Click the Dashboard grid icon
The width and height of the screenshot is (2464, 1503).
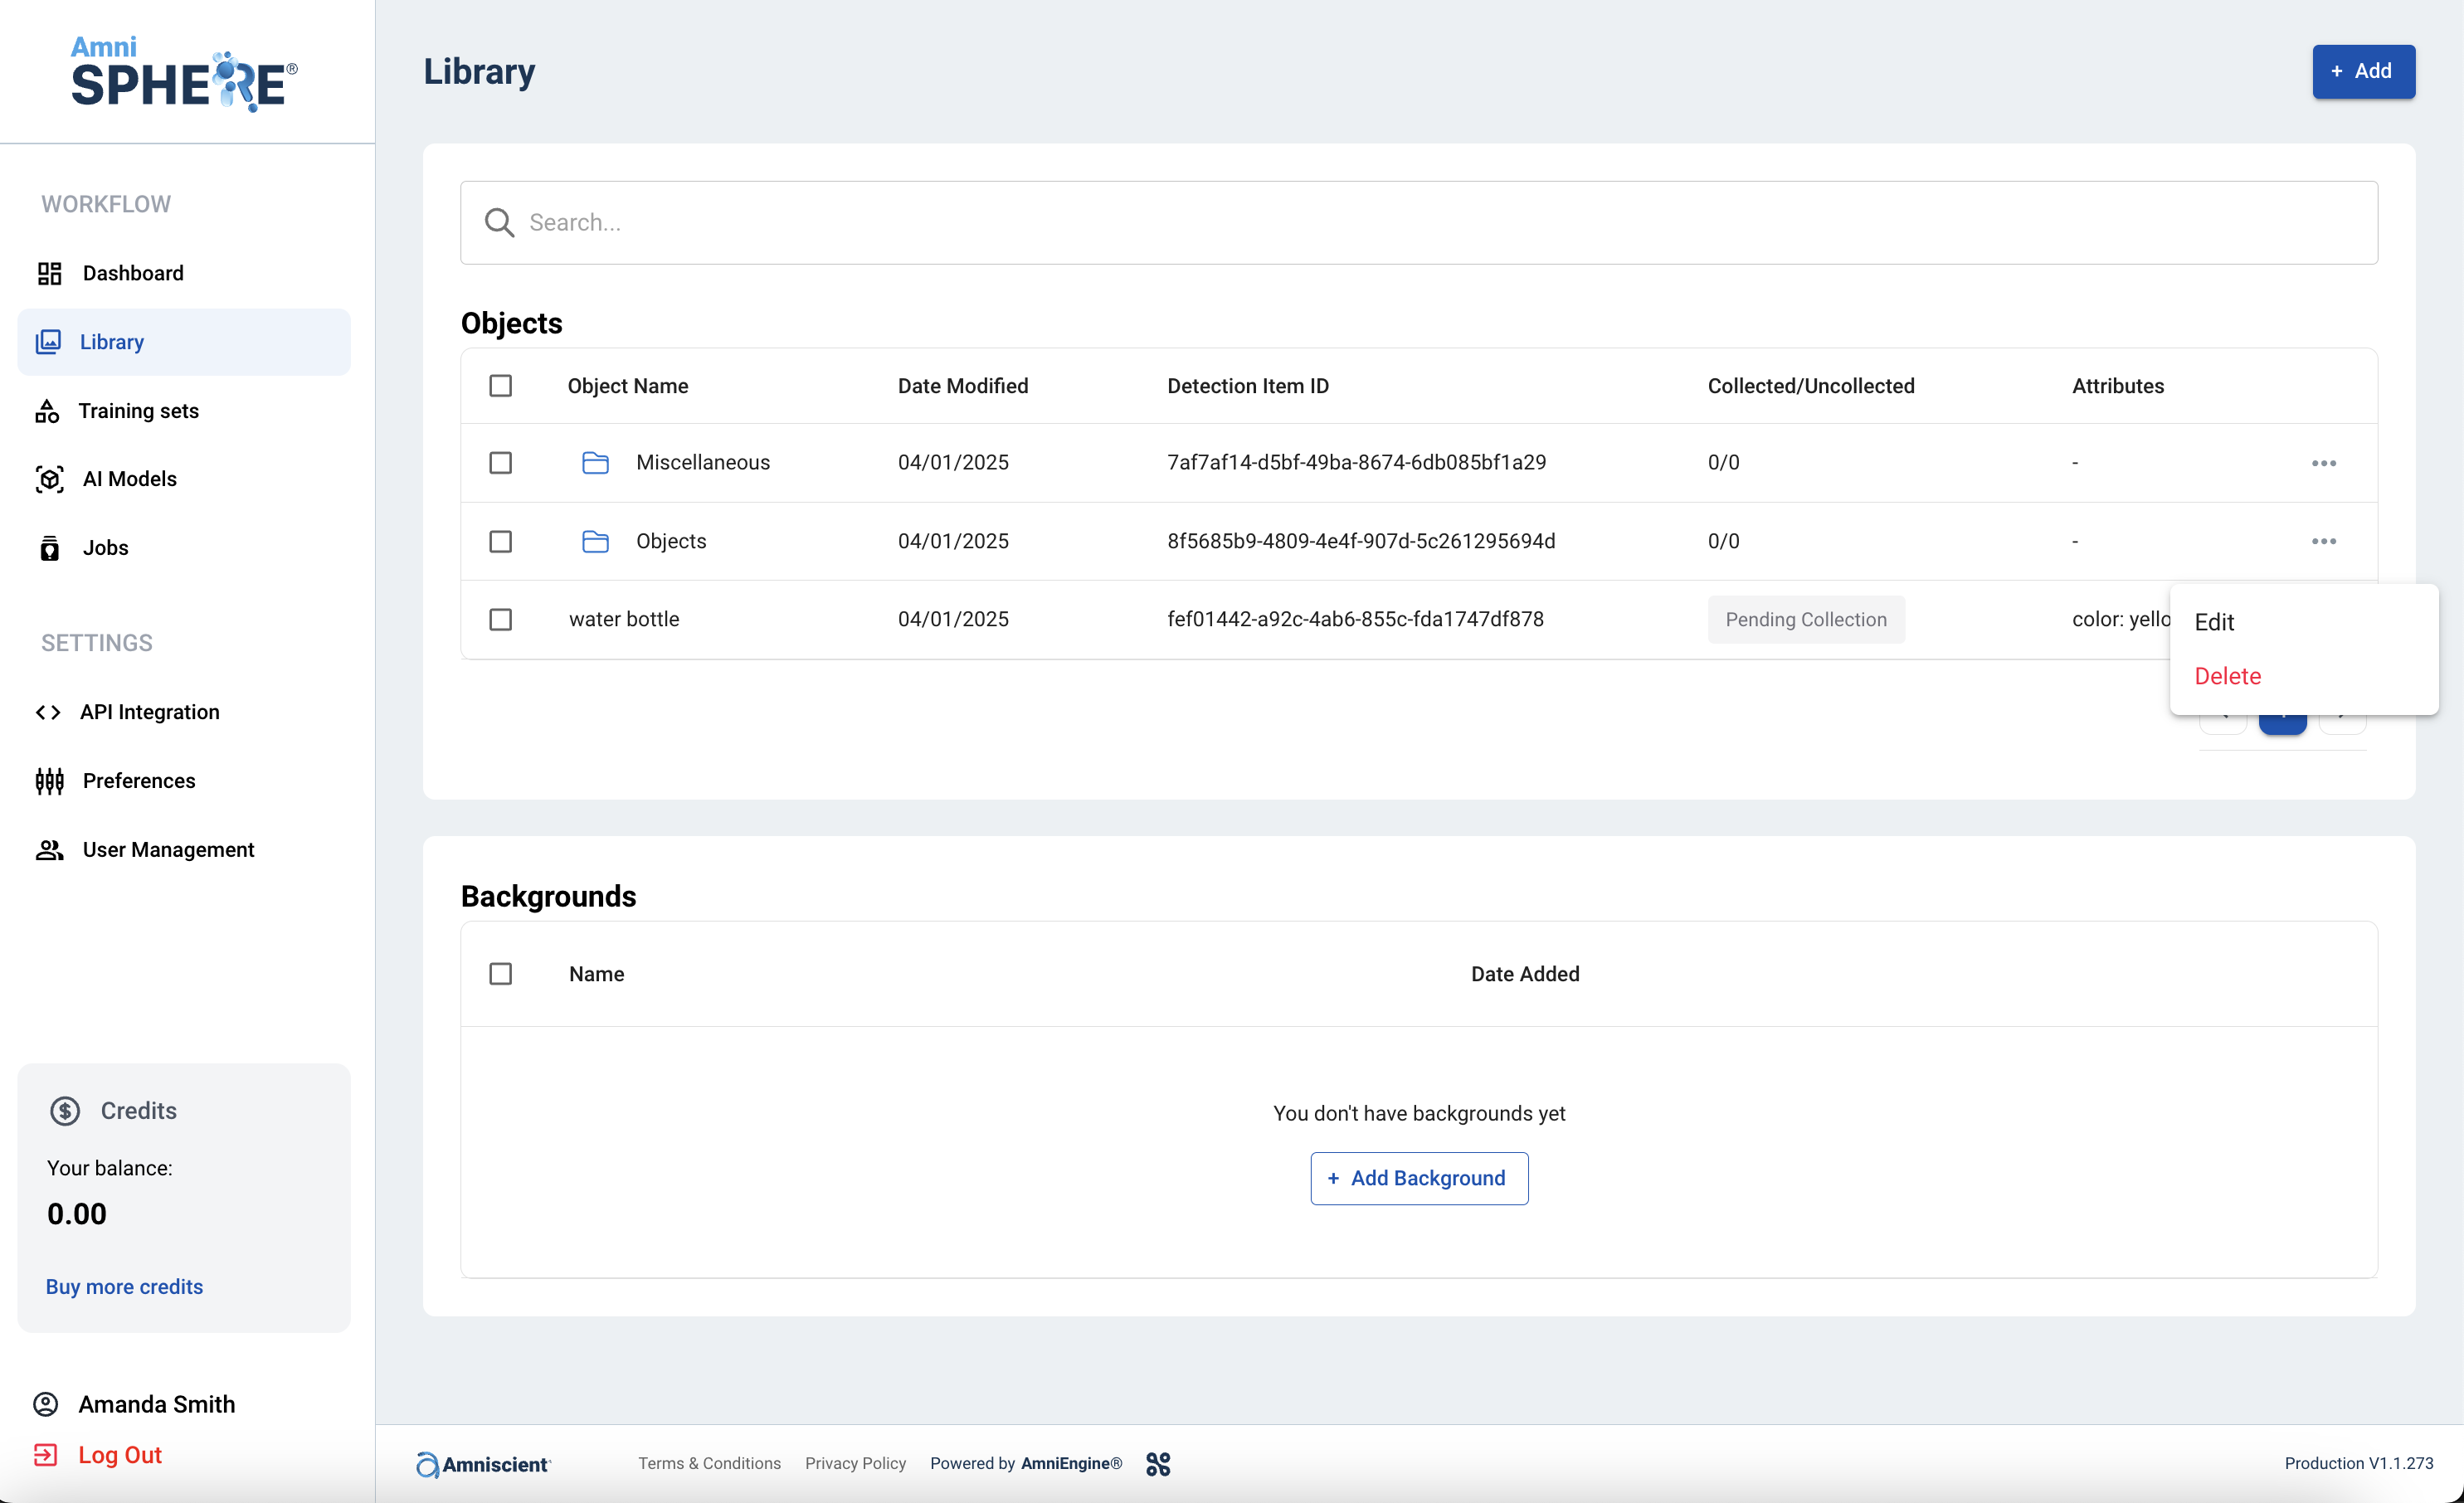pos(49,273)
